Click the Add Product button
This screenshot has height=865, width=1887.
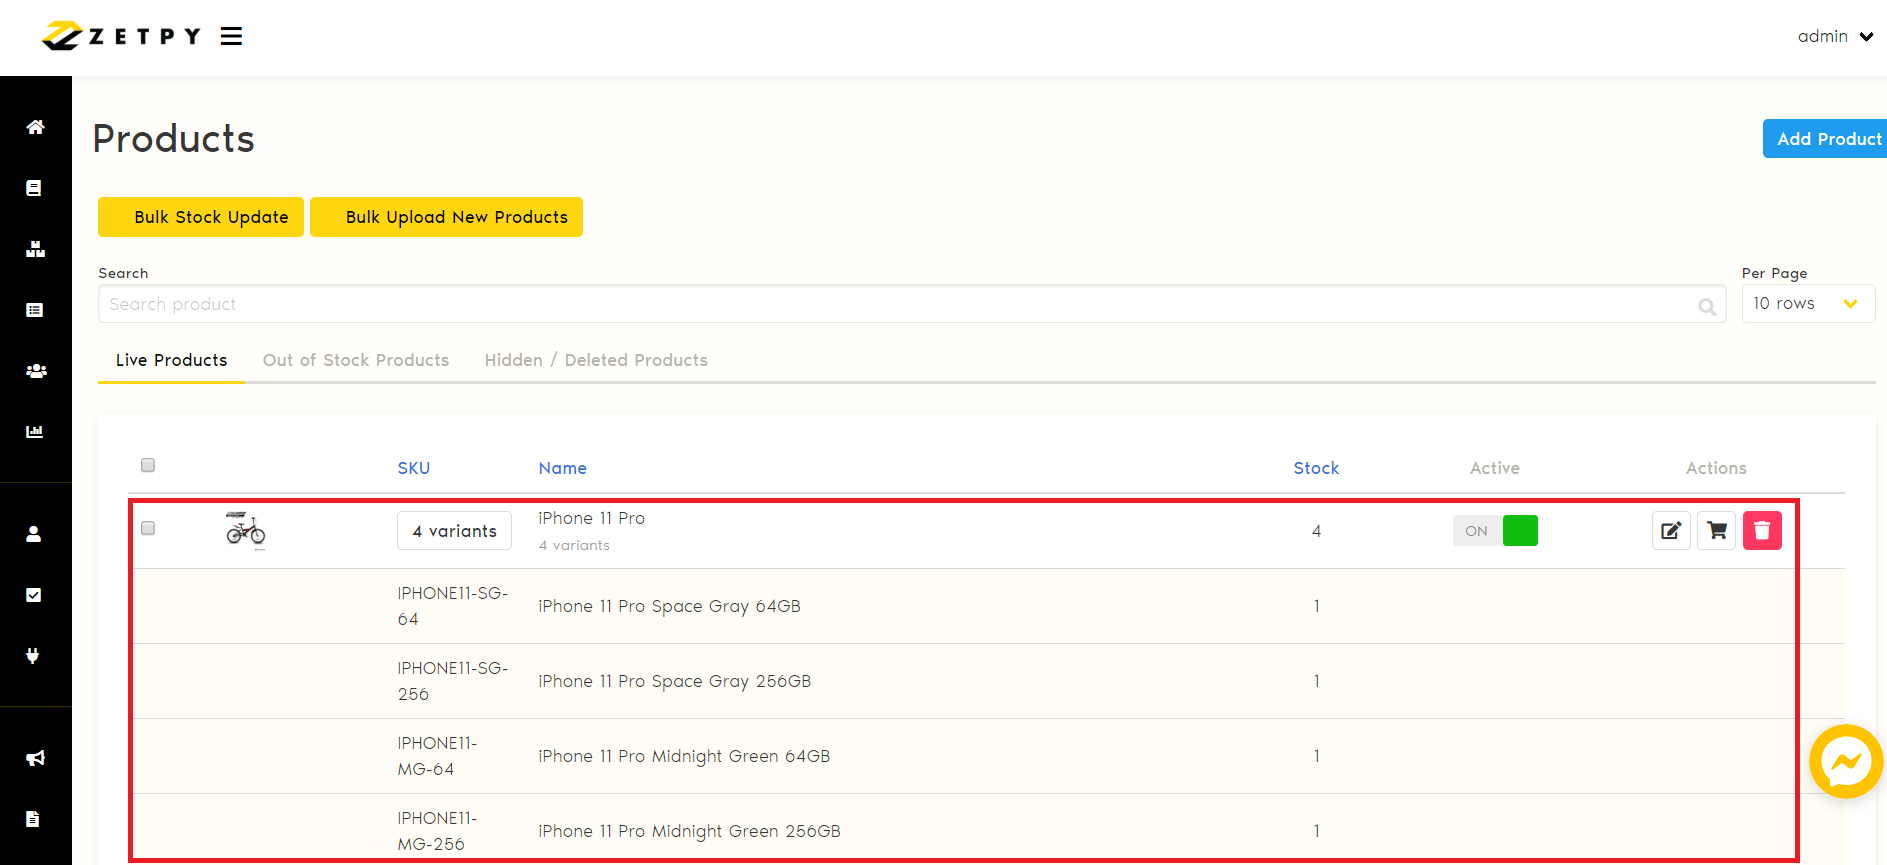(x=1826, y=139)
